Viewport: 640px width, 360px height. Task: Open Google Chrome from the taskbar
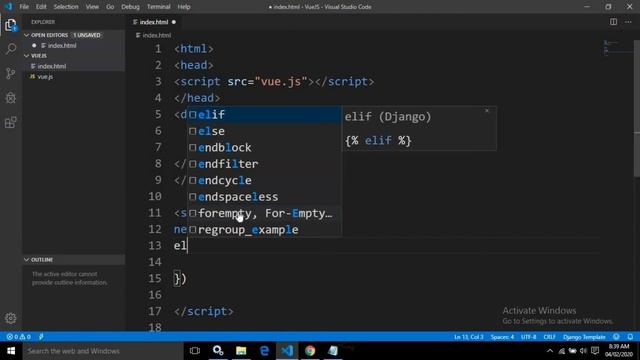pos(310,351)
